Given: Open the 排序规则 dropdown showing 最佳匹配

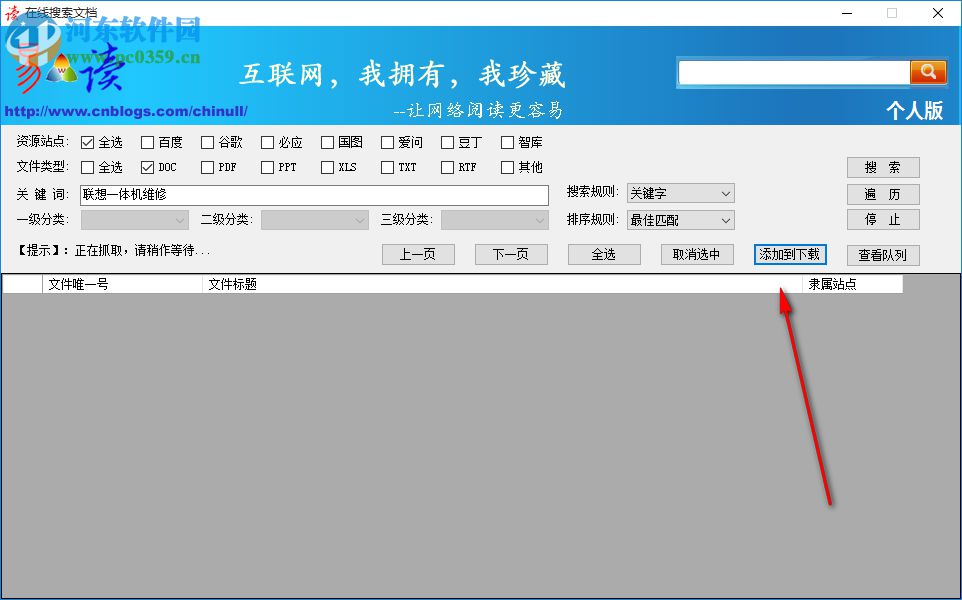Looking at the screenshot, I should coord(681,220).
